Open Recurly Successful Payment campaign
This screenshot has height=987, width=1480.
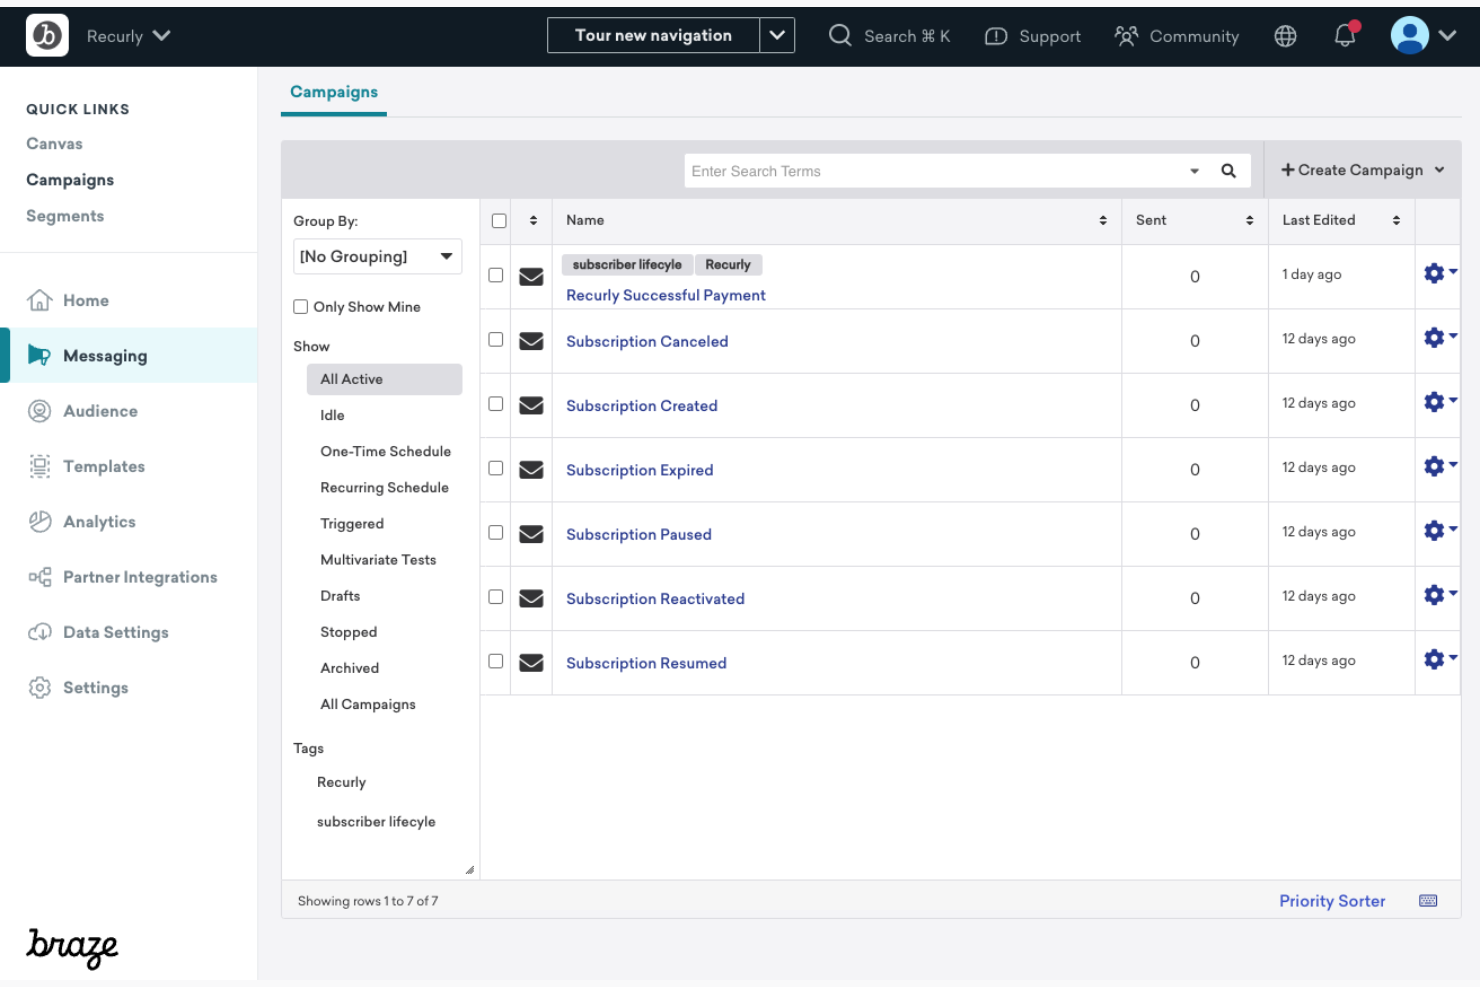[x=666, y=296]
